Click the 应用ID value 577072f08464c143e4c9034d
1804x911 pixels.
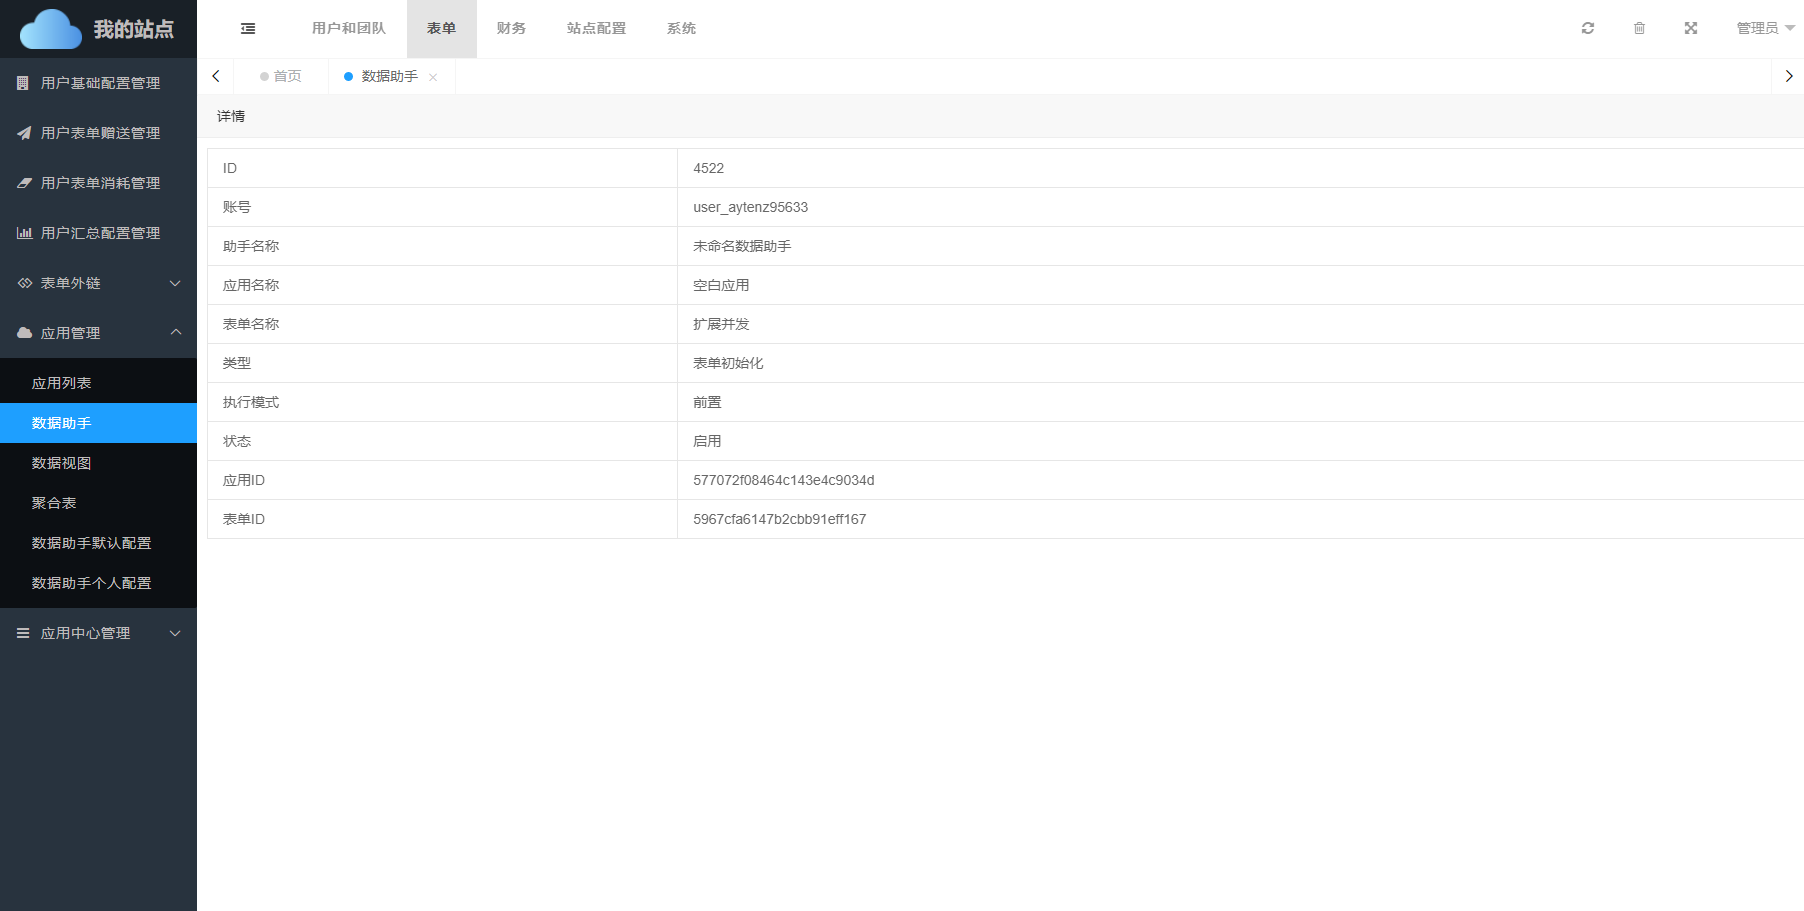coord(783,480)
